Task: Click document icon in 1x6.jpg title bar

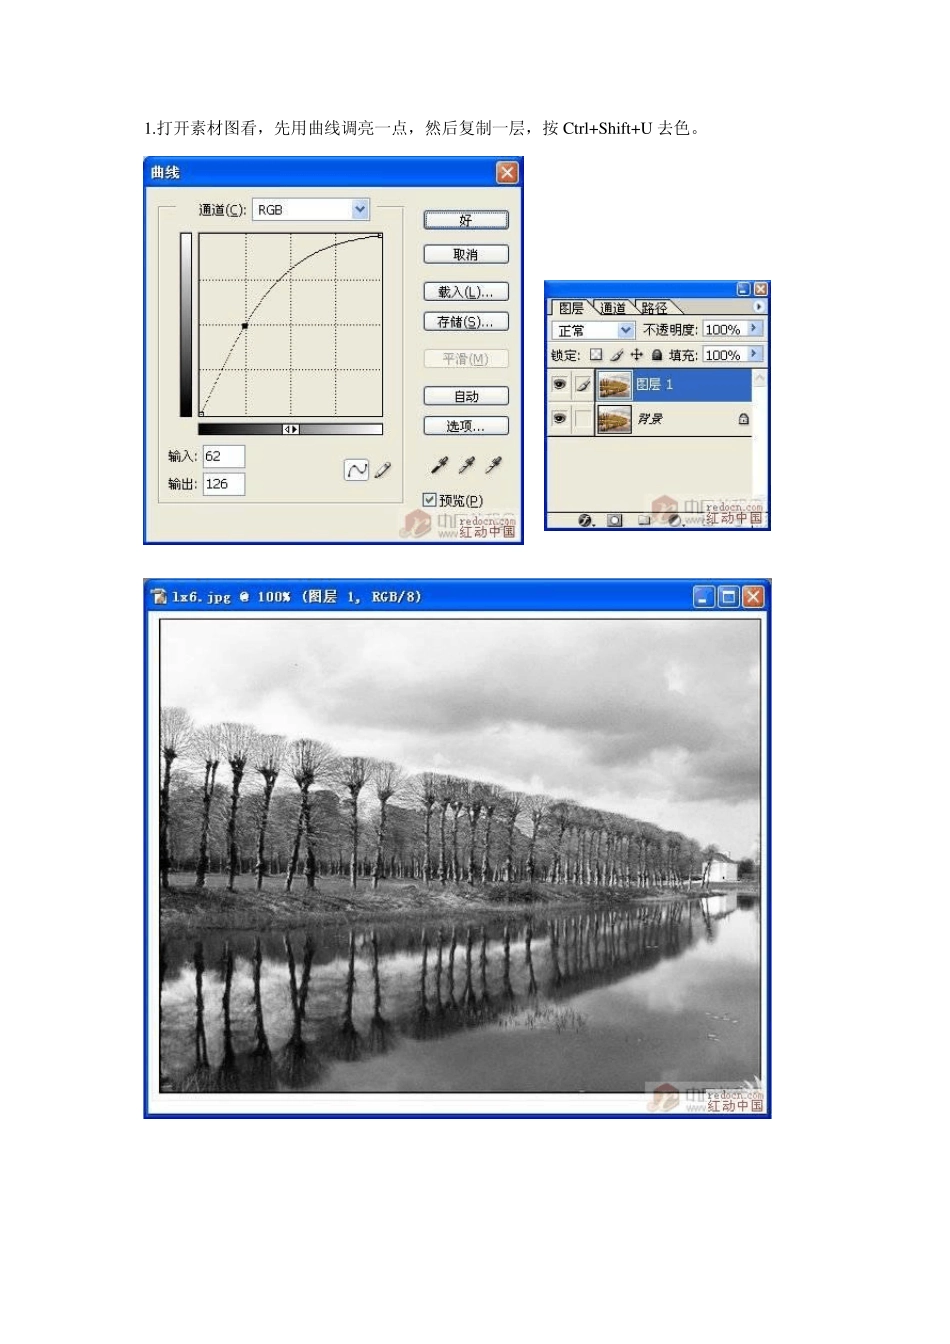Action: pos(159,597)
